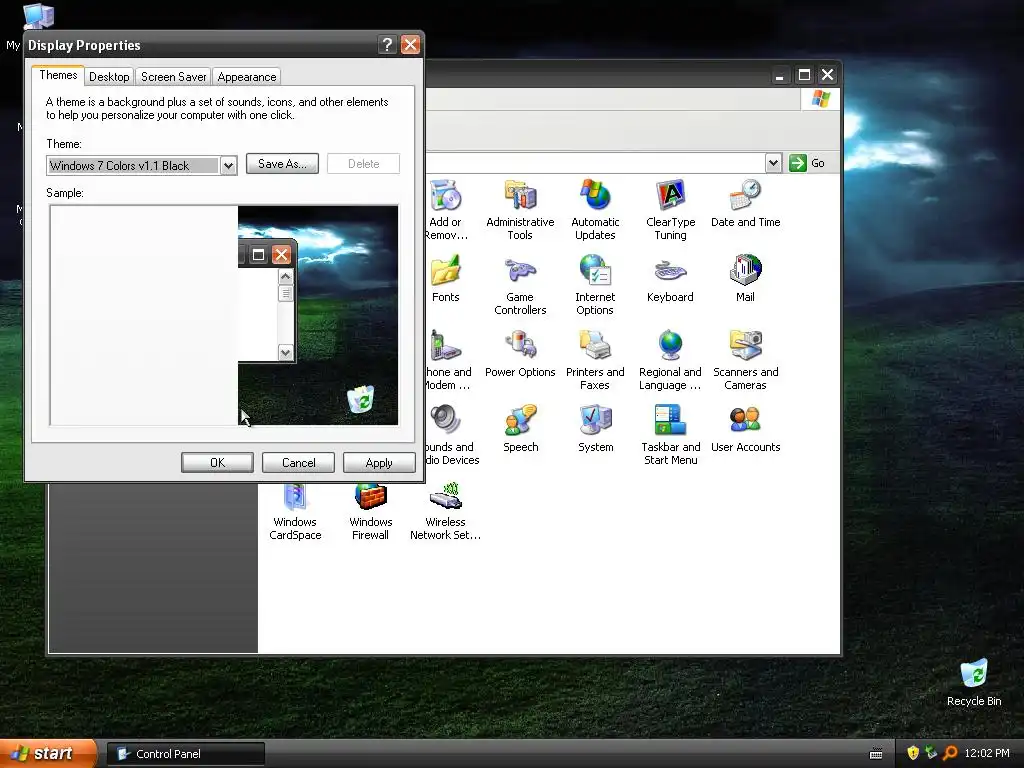Click the magnifier tray icon
The height and width of the screenshot is (768, 1024).
[950, 753]
